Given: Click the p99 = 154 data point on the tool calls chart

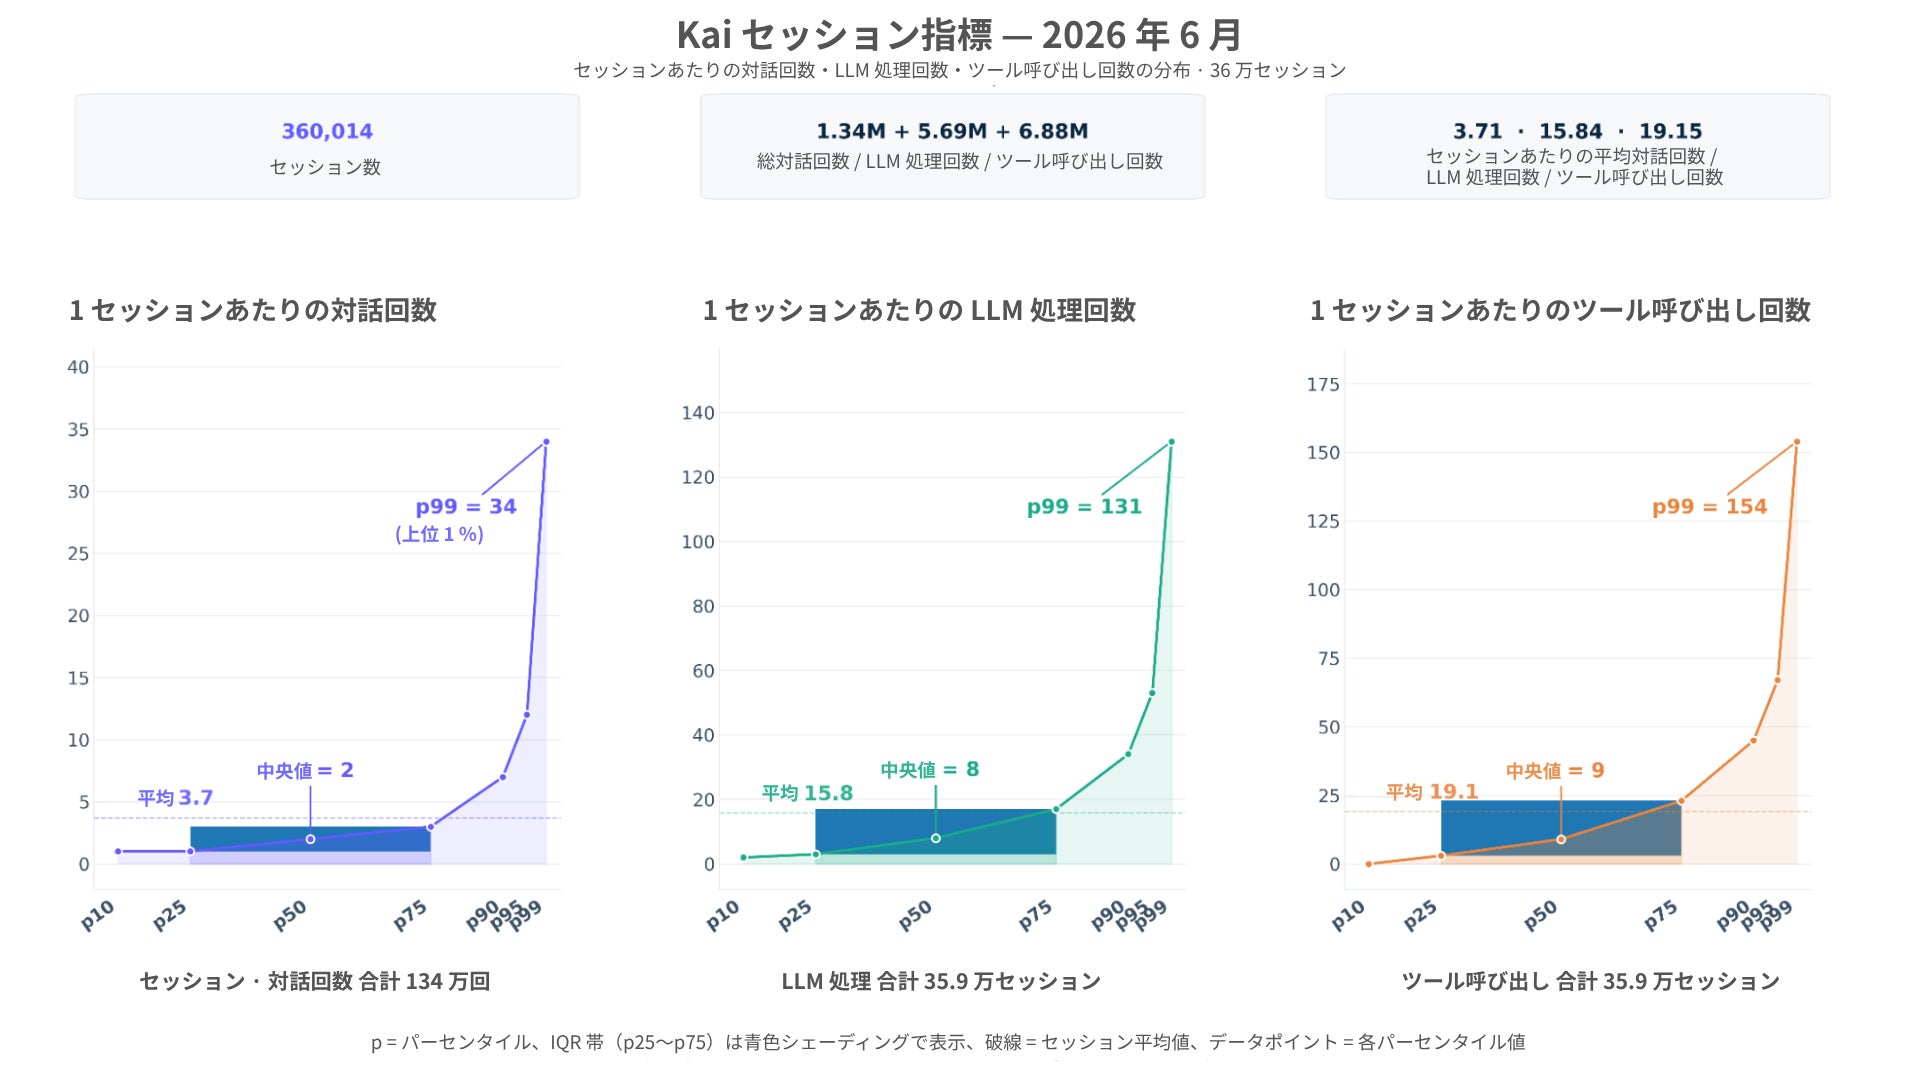Looking at the screenshot, I should 1797,442.
